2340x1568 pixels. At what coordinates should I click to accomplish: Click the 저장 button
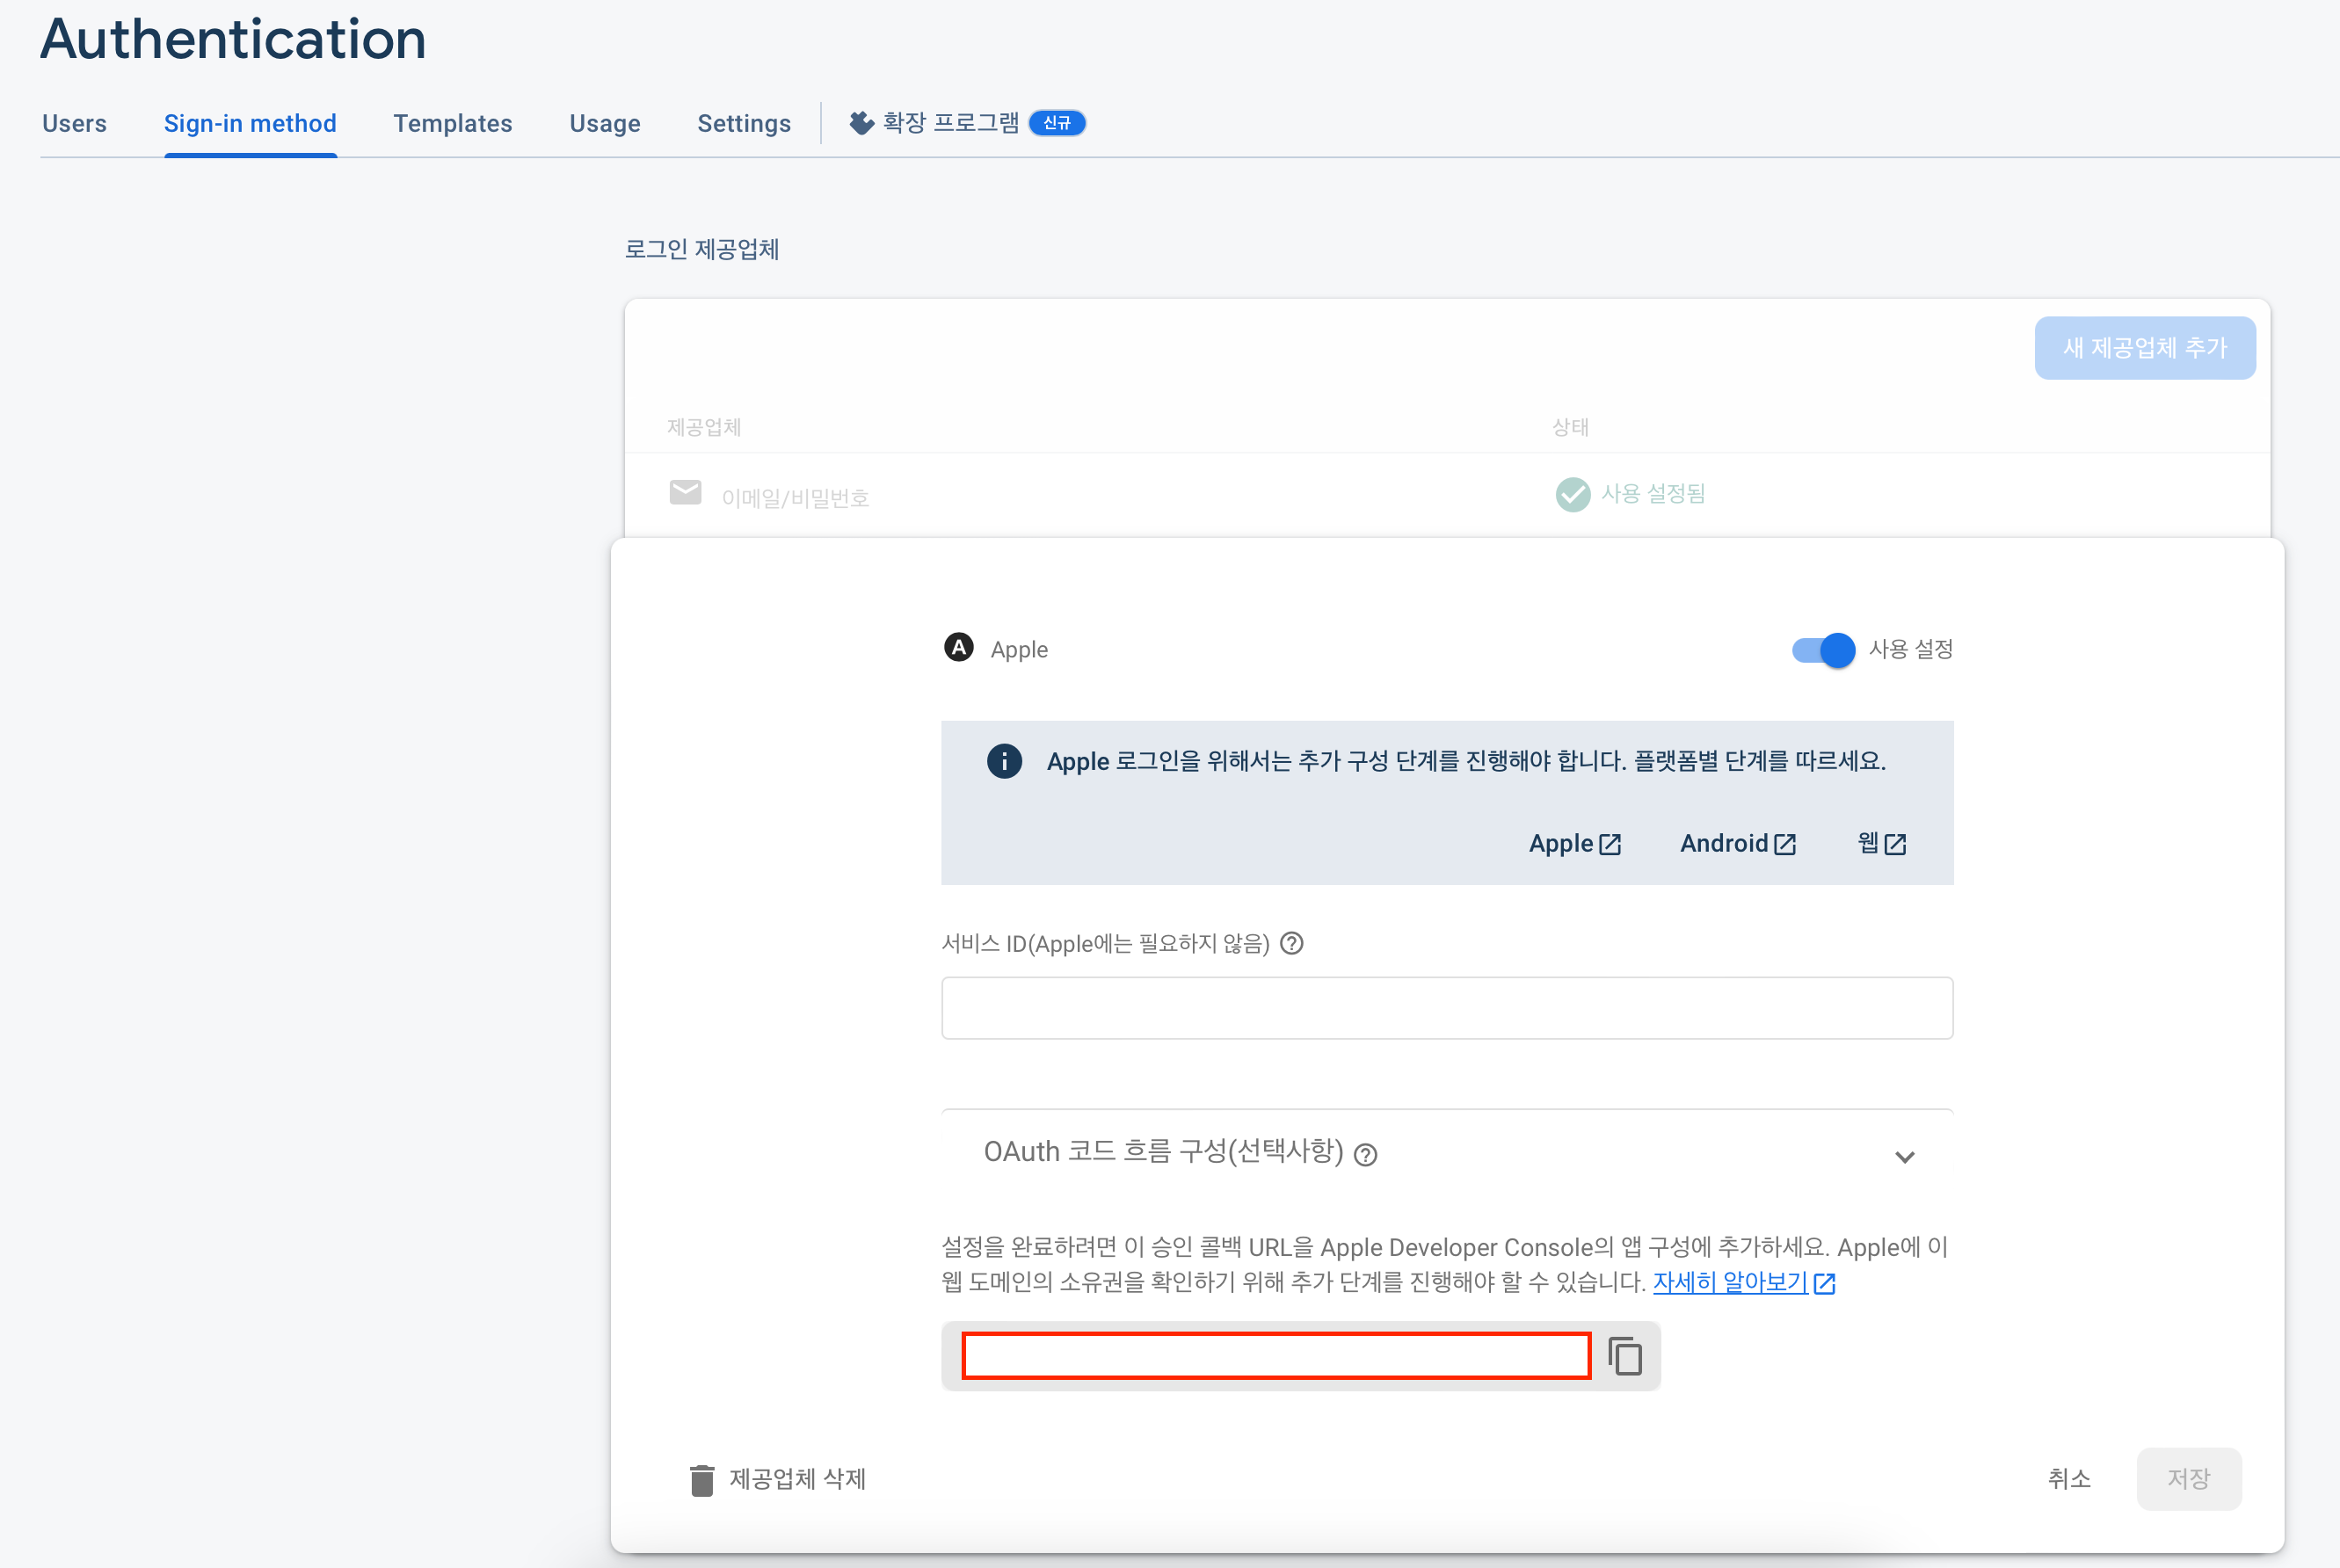(2188, 1479)
